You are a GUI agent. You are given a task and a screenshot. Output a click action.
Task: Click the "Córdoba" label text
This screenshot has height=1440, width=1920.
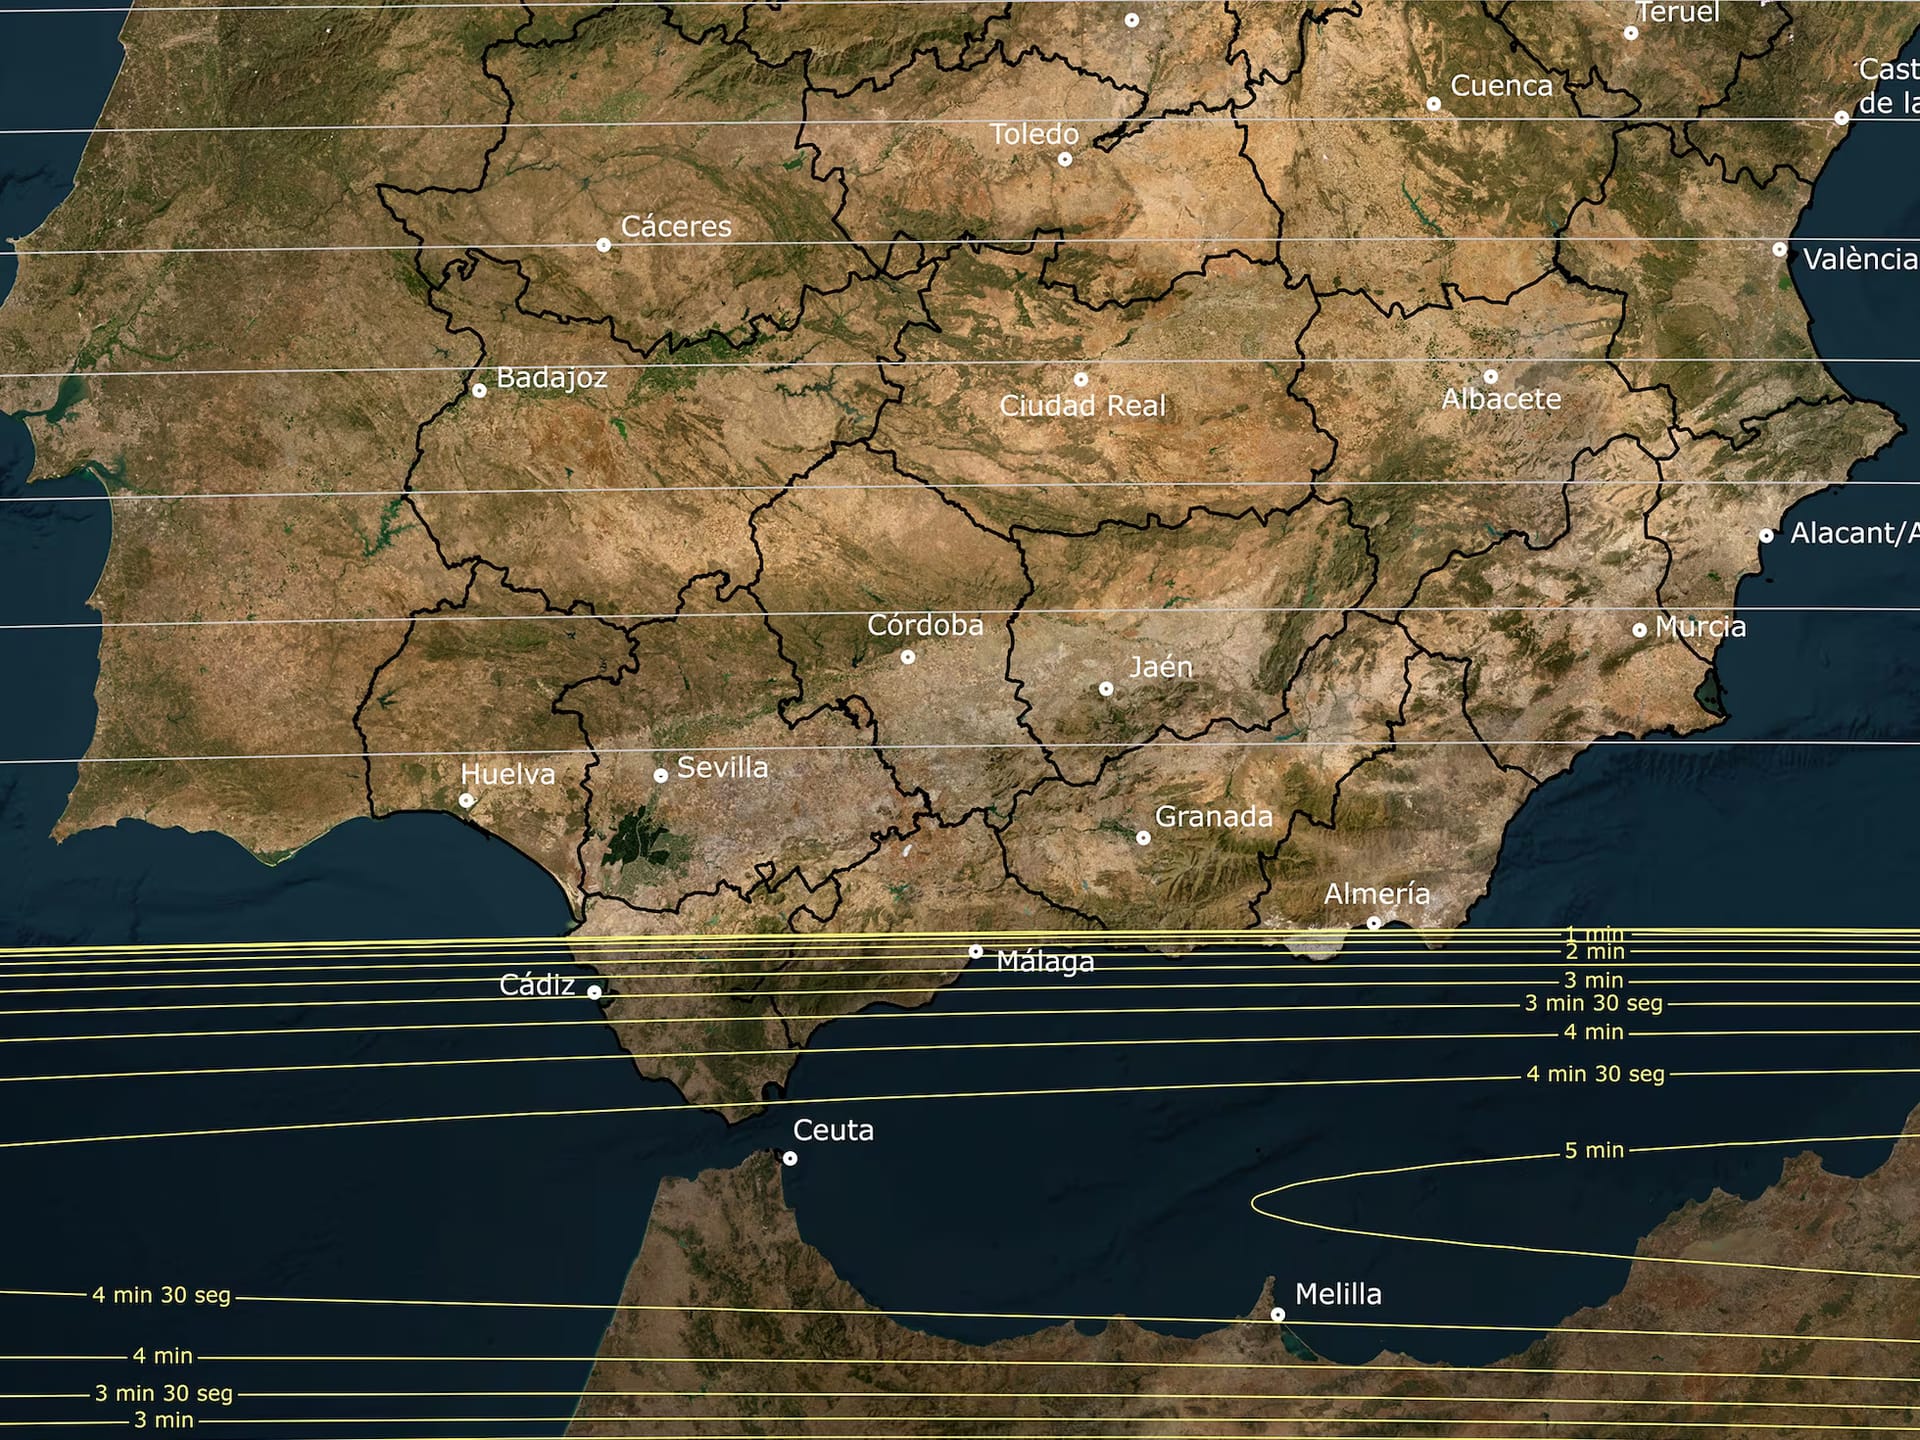click(926, 626)
